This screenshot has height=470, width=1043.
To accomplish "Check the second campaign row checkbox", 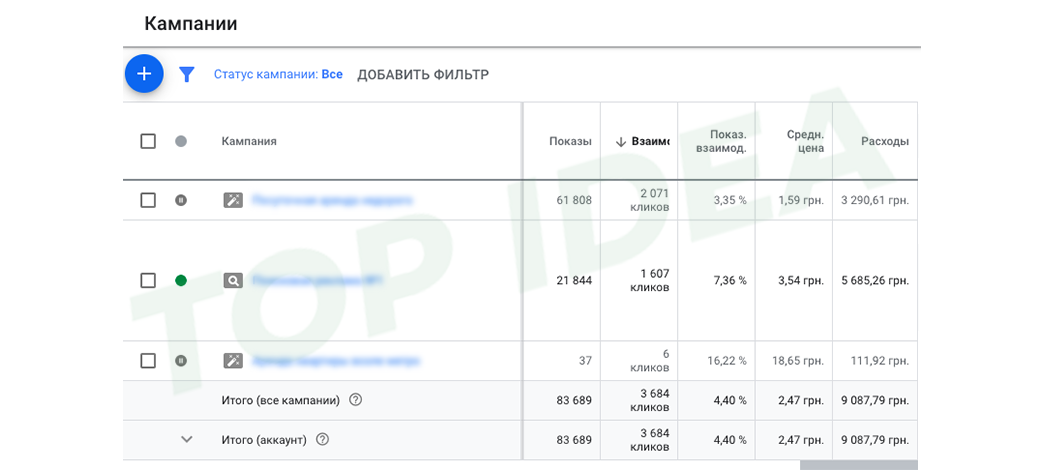I will point(148,281).
